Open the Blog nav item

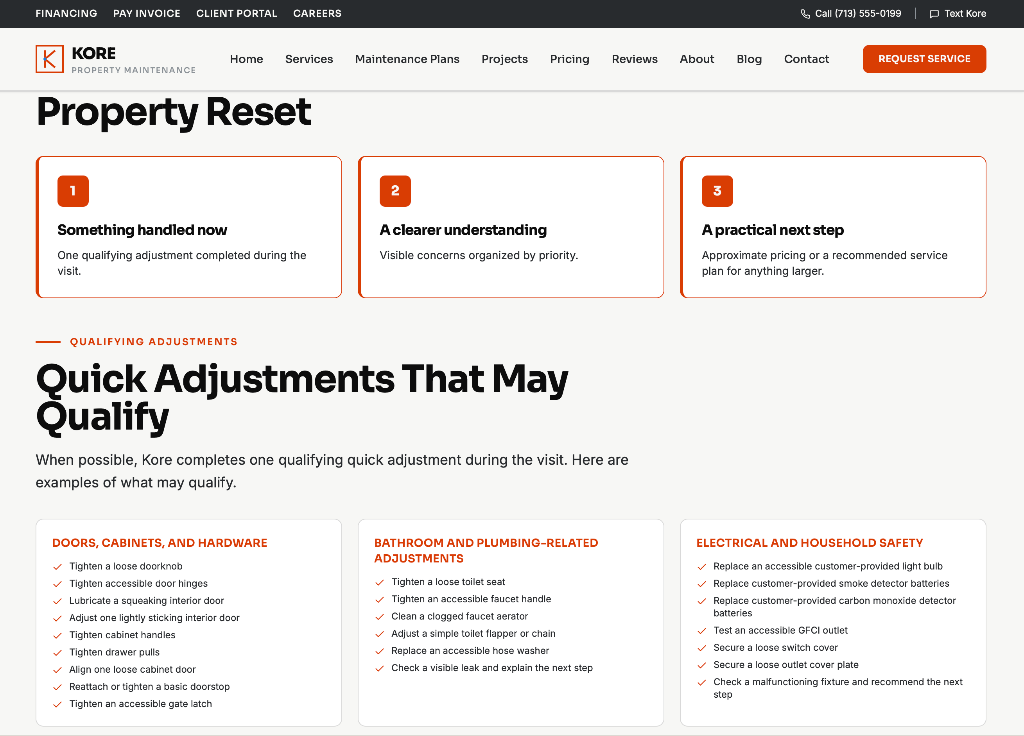pyautogui.click(x=749, y=59)
